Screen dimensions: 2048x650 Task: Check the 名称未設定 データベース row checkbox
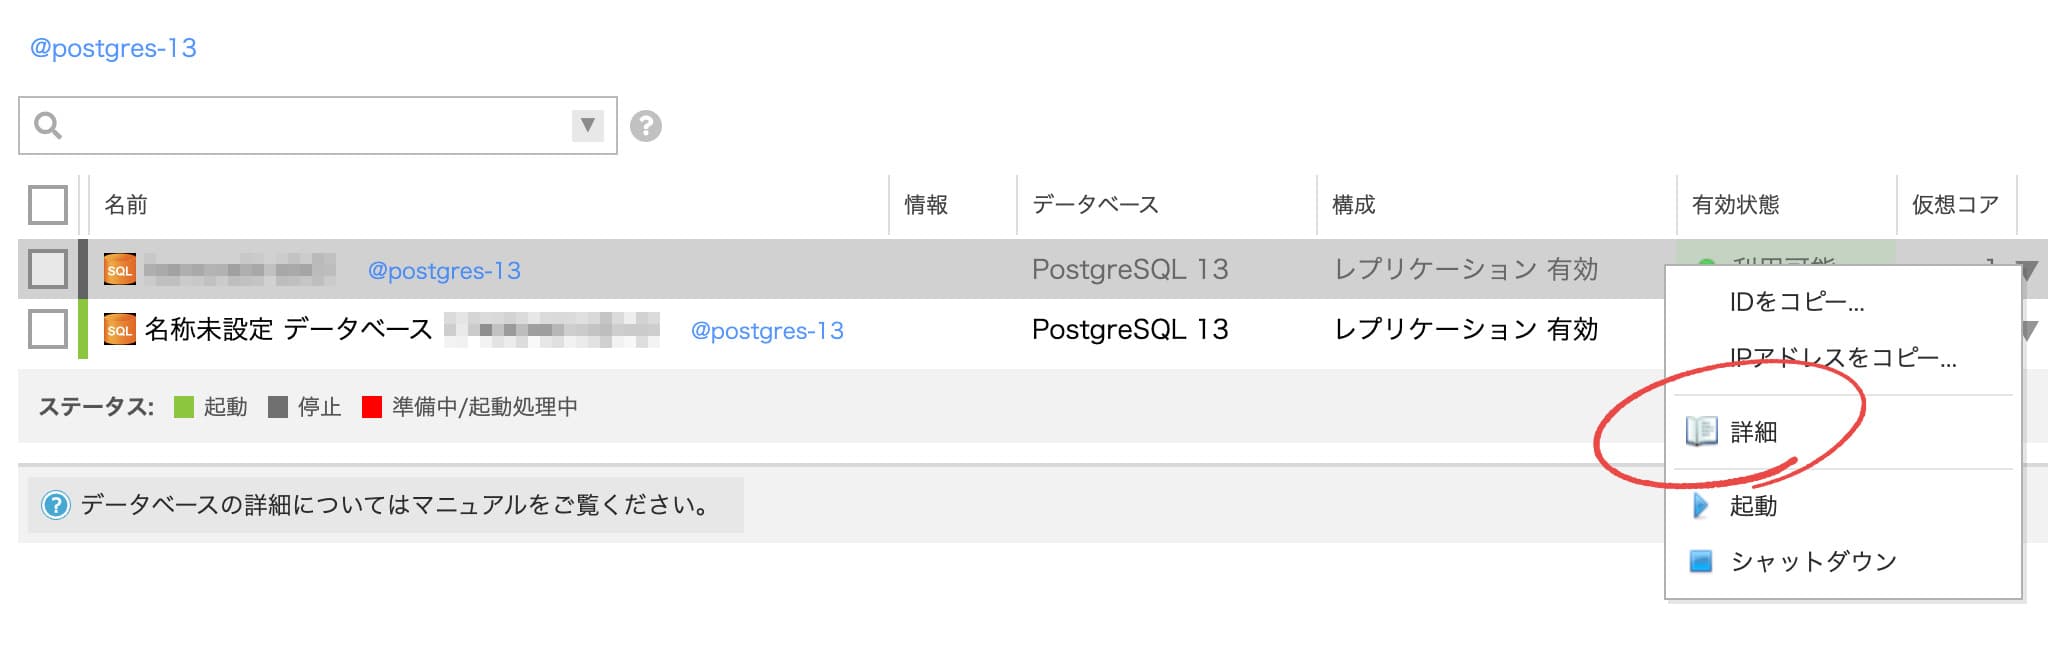[x=48, y=329]
